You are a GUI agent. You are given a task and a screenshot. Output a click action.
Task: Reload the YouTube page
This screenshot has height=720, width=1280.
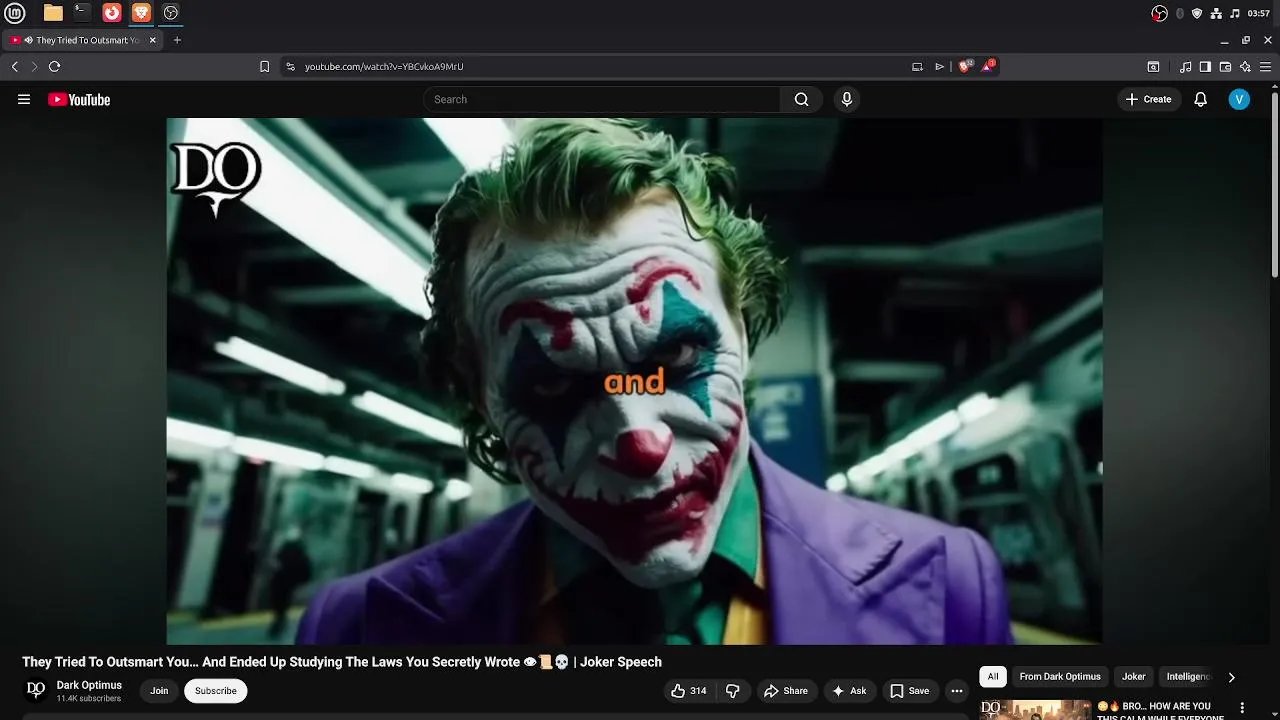[55, 67]
